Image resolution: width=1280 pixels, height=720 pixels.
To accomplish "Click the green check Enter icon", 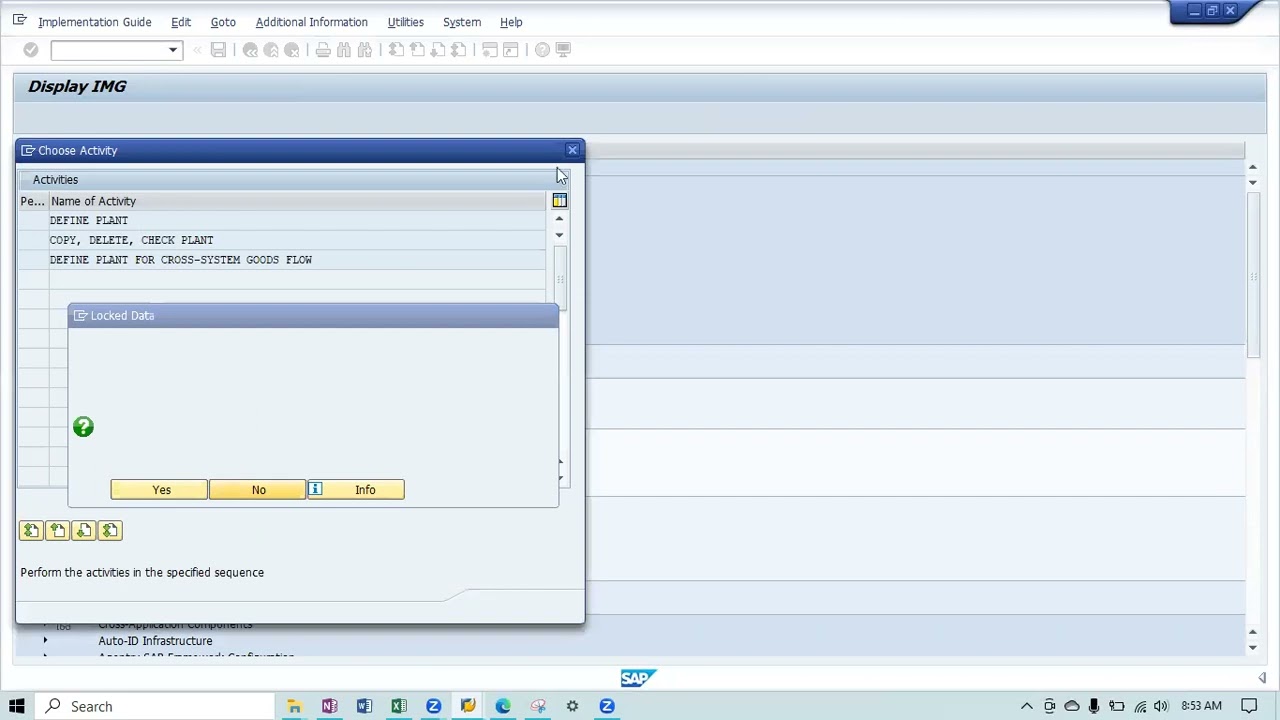I will click(x=30, y=50).
